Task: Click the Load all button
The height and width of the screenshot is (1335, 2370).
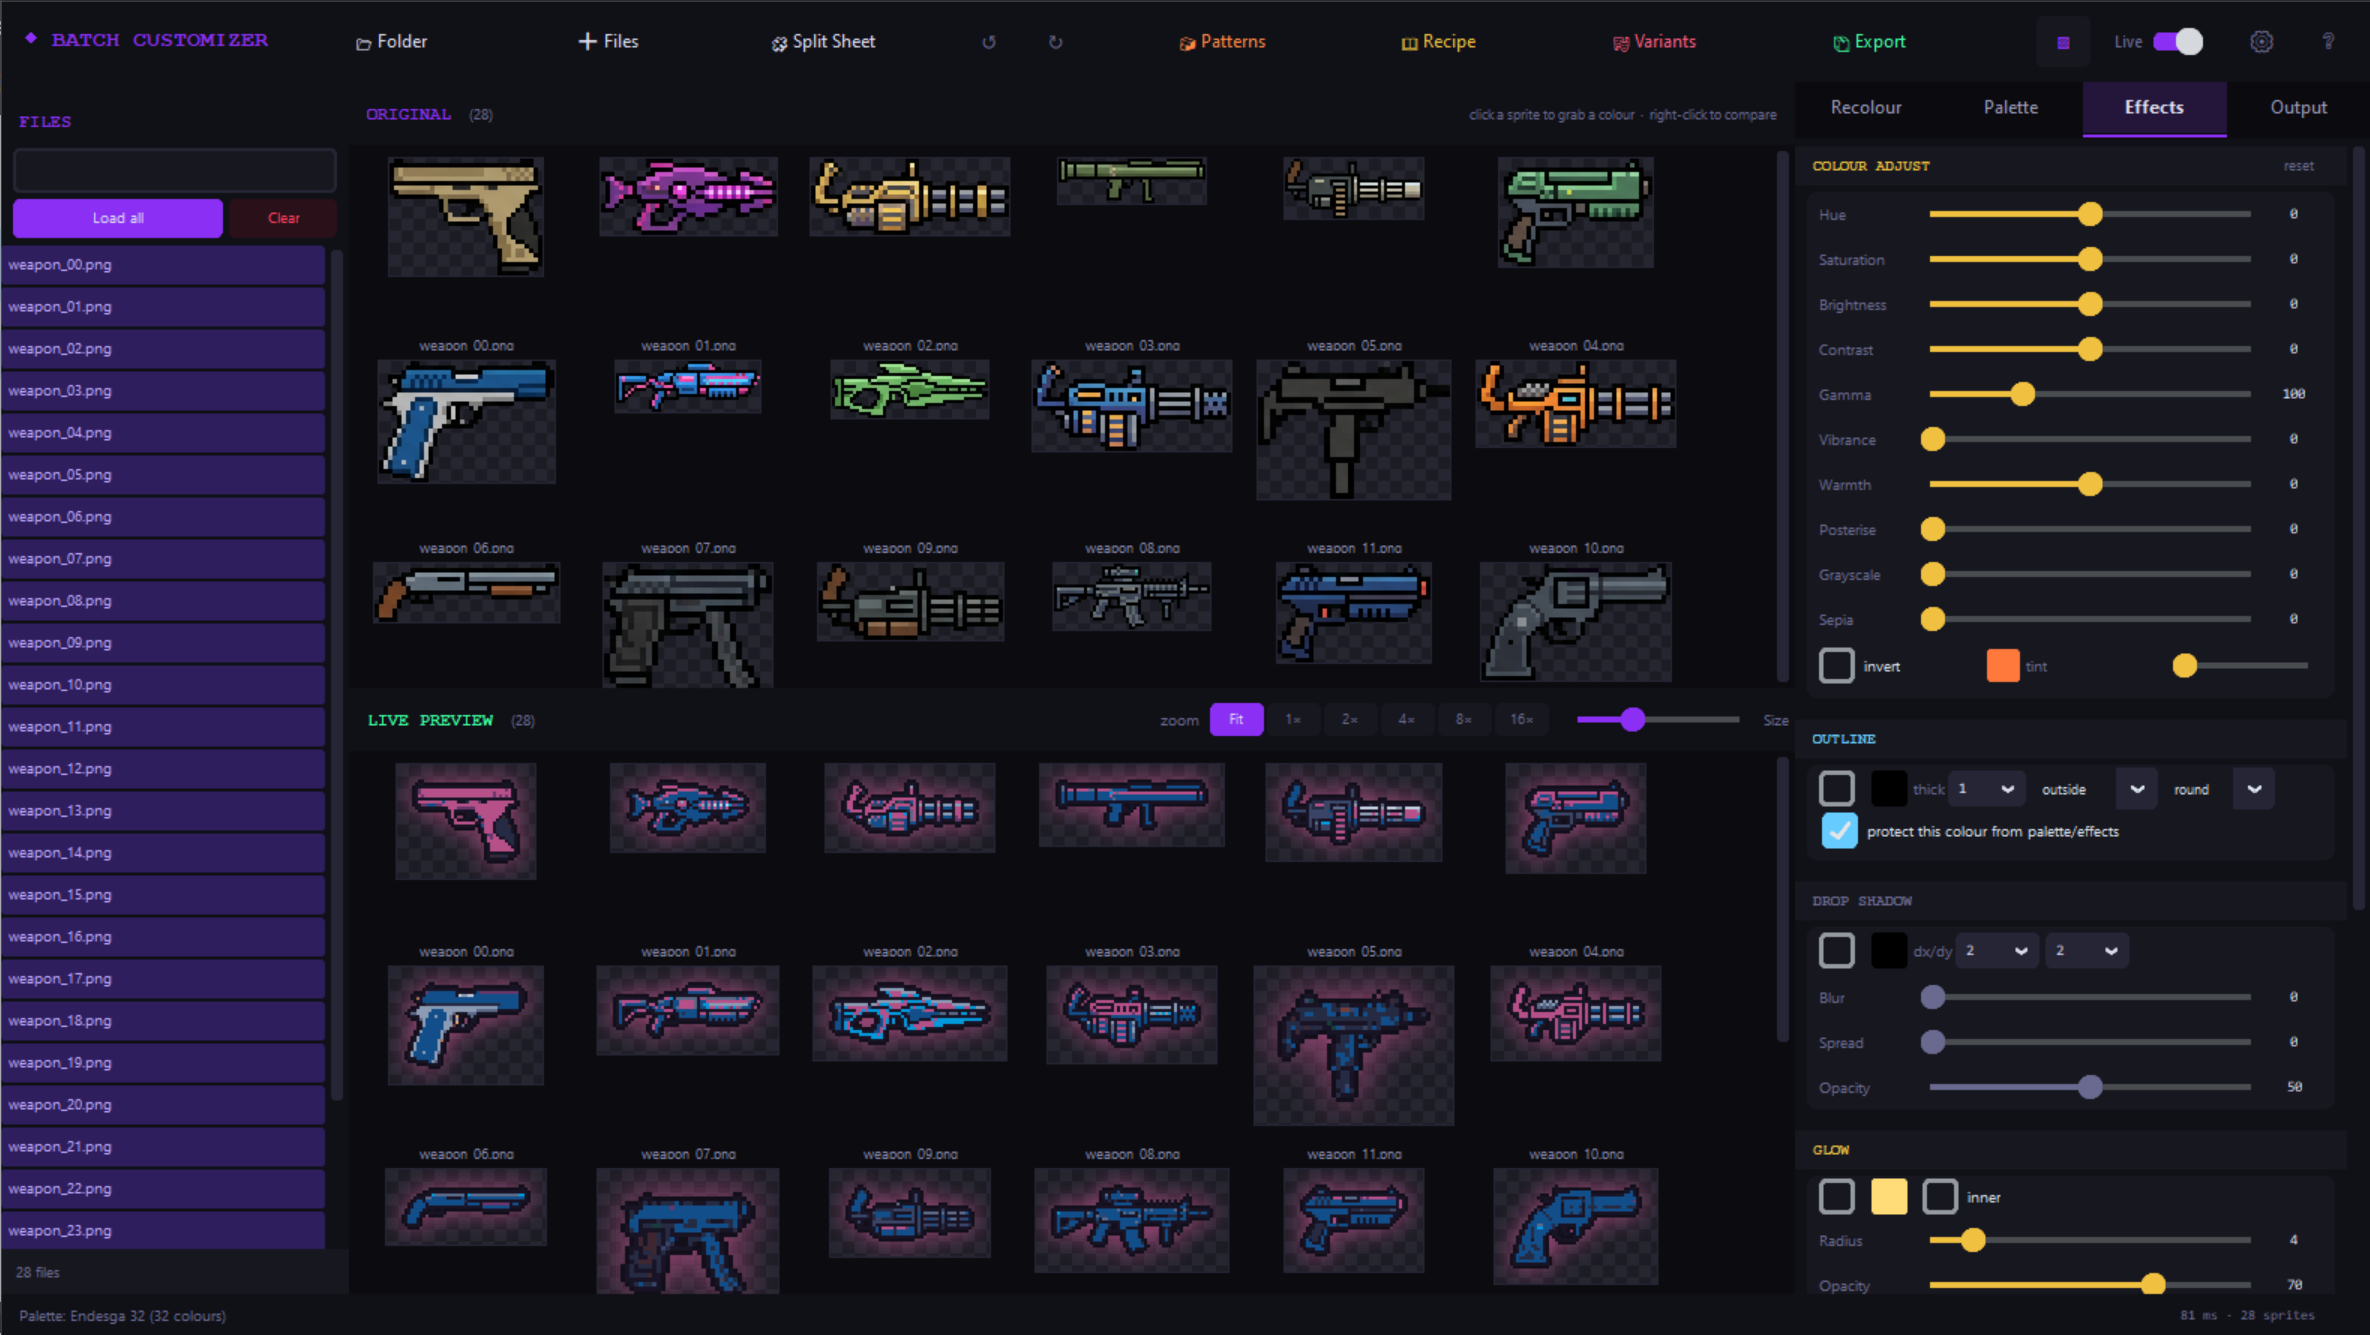Action: point(118,218)
